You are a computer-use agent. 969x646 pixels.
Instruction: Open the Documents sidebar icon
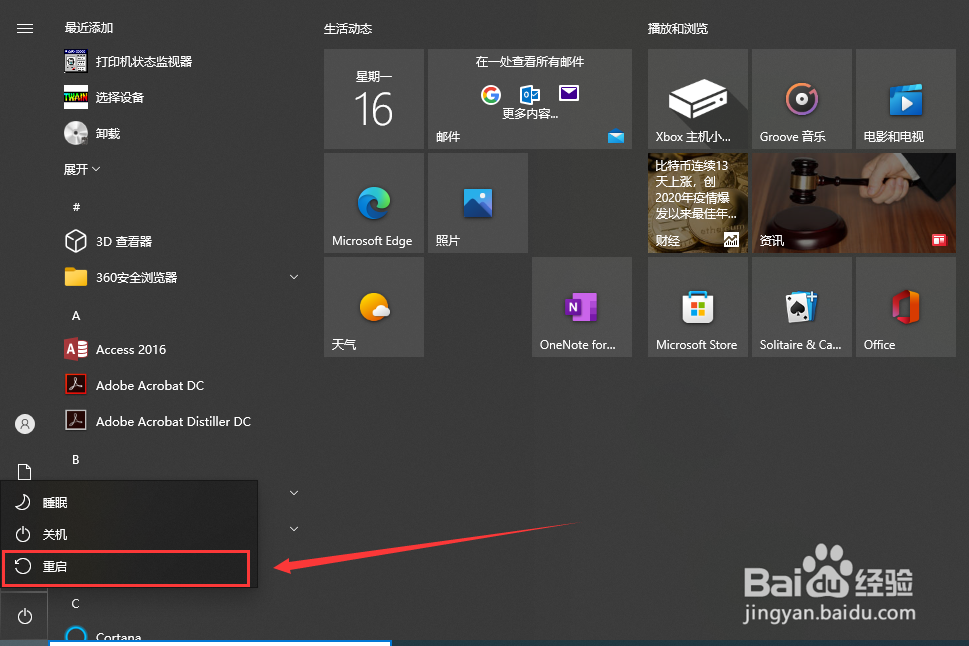[x=24, y=472]
